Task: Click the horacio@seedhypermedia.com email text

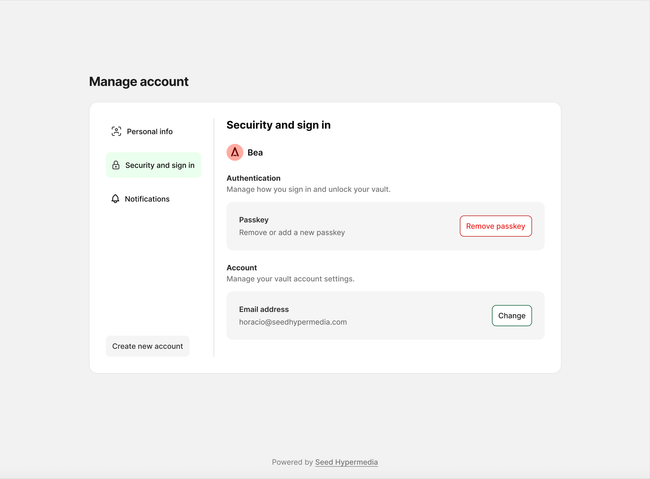Action: point(293,322)
